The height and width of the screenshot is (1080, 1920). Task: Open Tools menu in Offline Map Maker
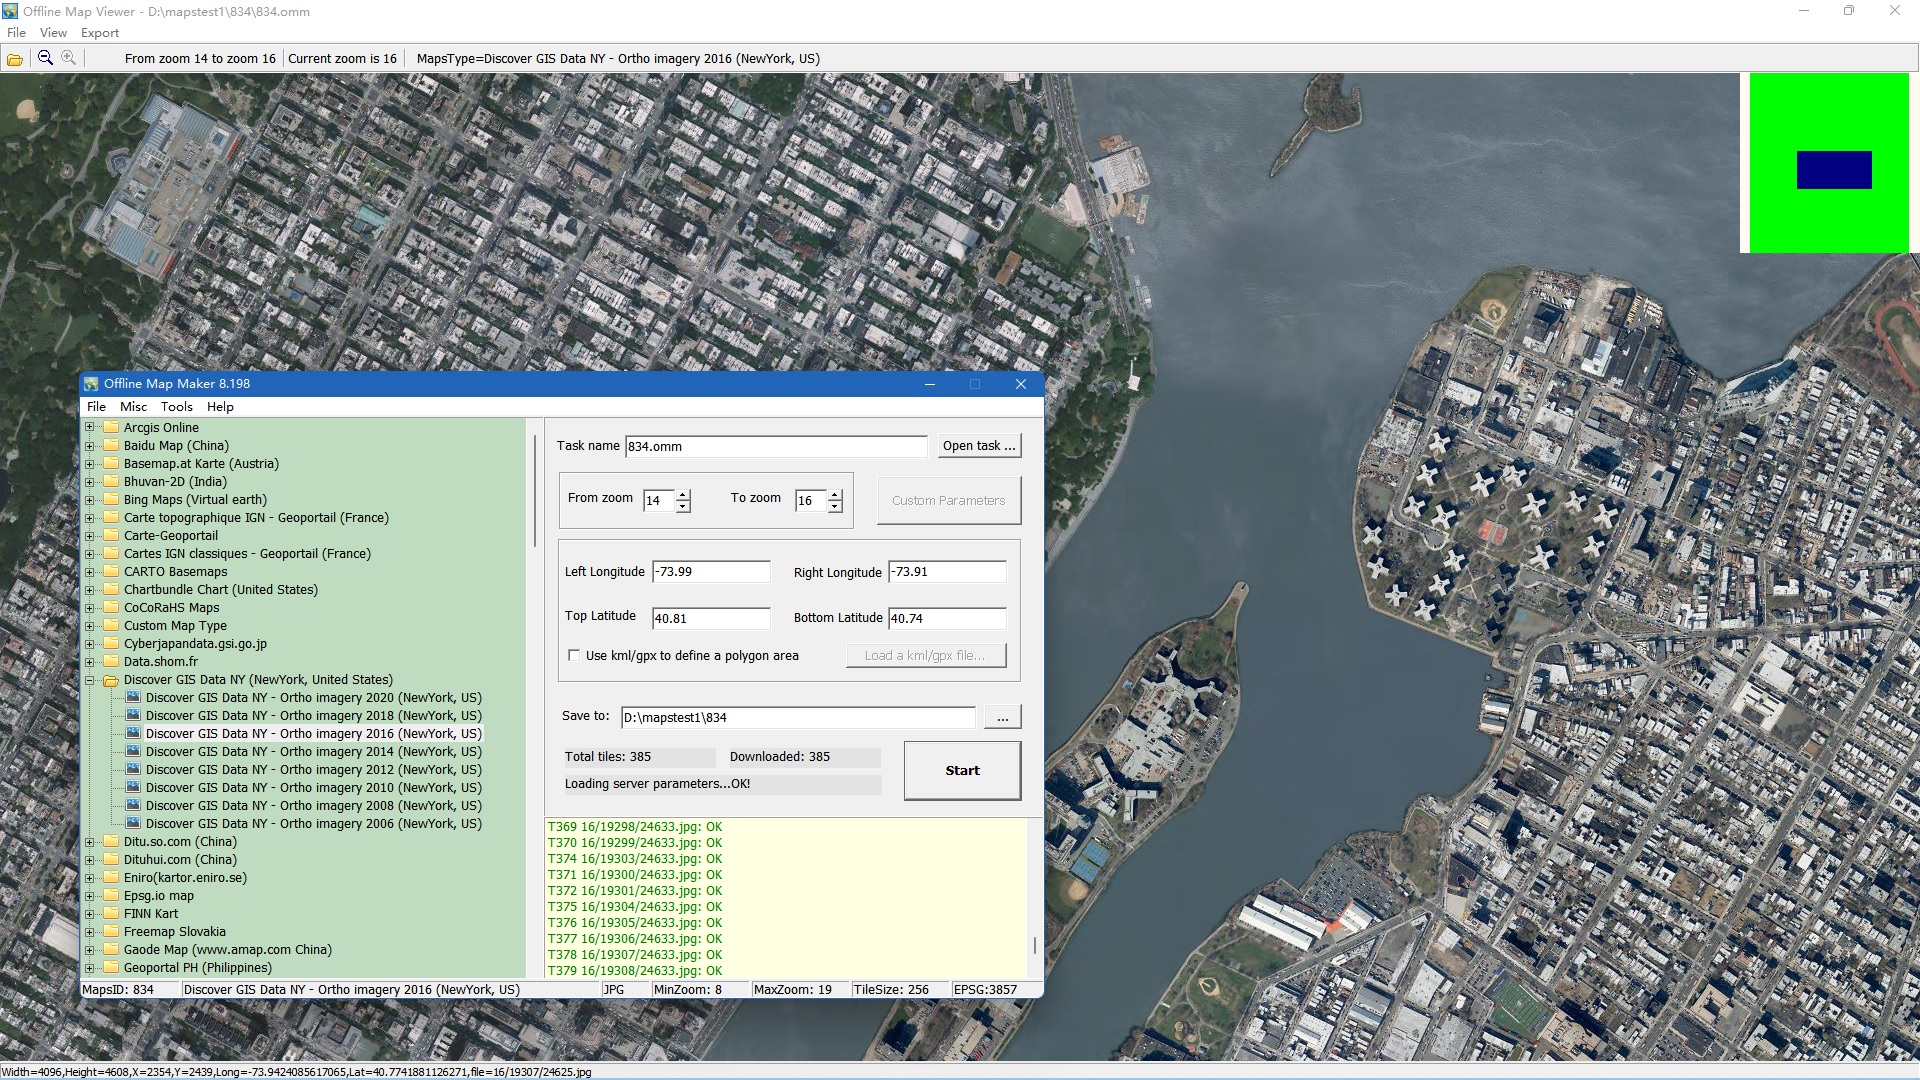click(177, 407)
